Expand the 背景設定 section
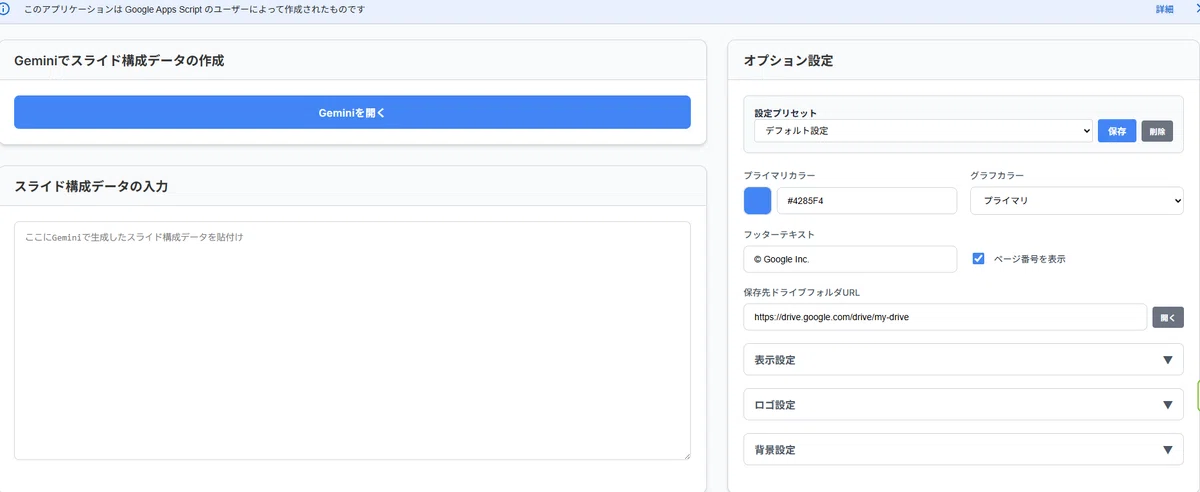Image resolution: width=1200 pixels, height=492 pixels. click(964, 450)
